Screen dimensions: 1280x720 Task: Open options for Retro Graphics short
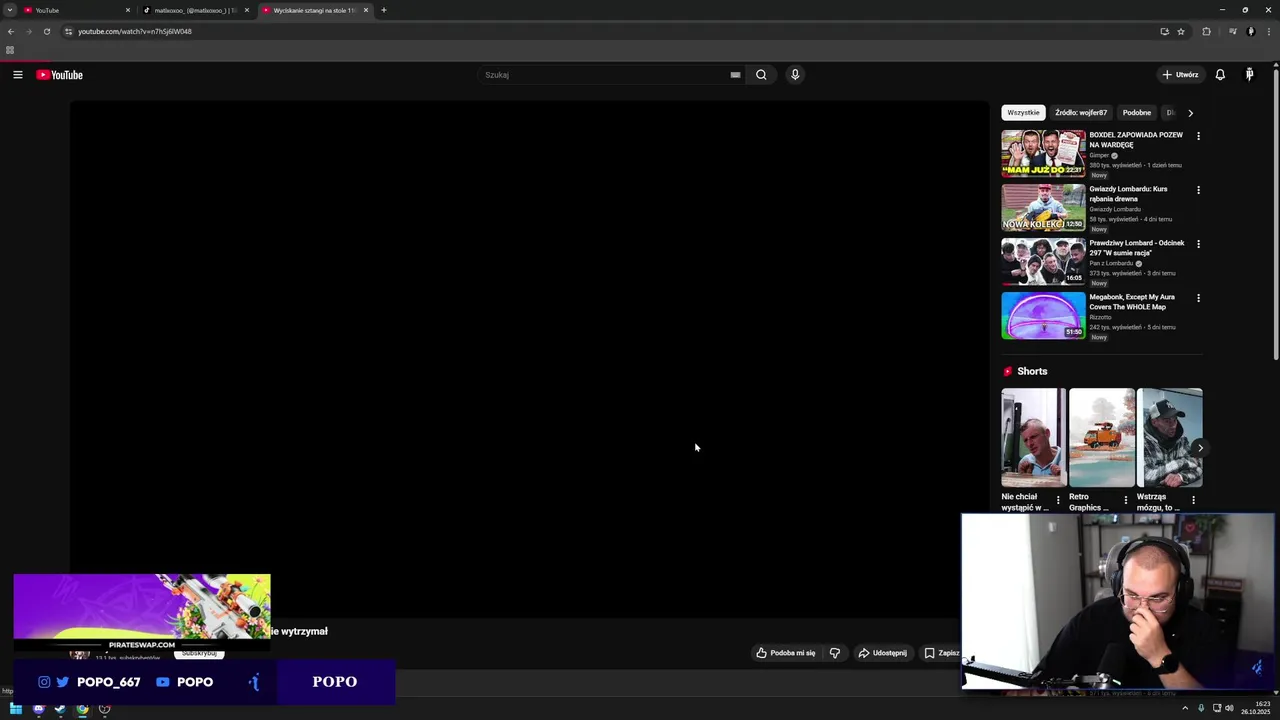(1126, 500)
